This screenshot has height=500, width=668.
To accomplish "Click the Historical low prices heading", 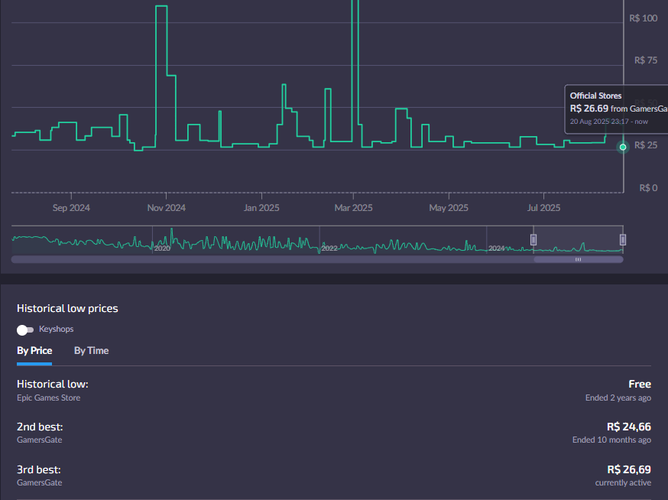I will pyautogui.click(x=67, y=308).
